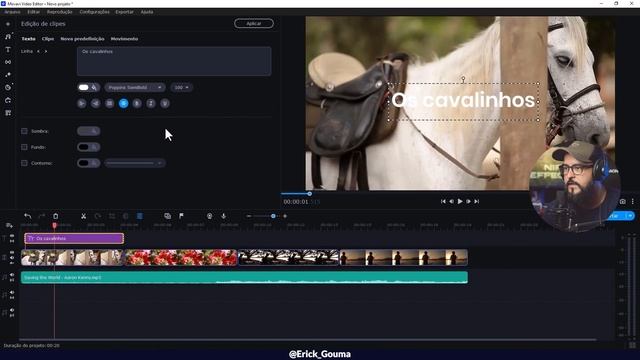Image resolution: width=640 pixels, height=360 pixels.
Task: Open the Stickers panel in the sidebar
Action: point(8,87)
